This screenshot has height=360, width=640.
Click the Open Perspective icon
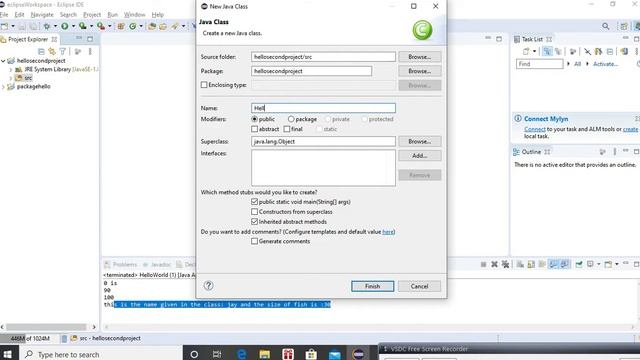pyautogui.click(x=623, y=26)
